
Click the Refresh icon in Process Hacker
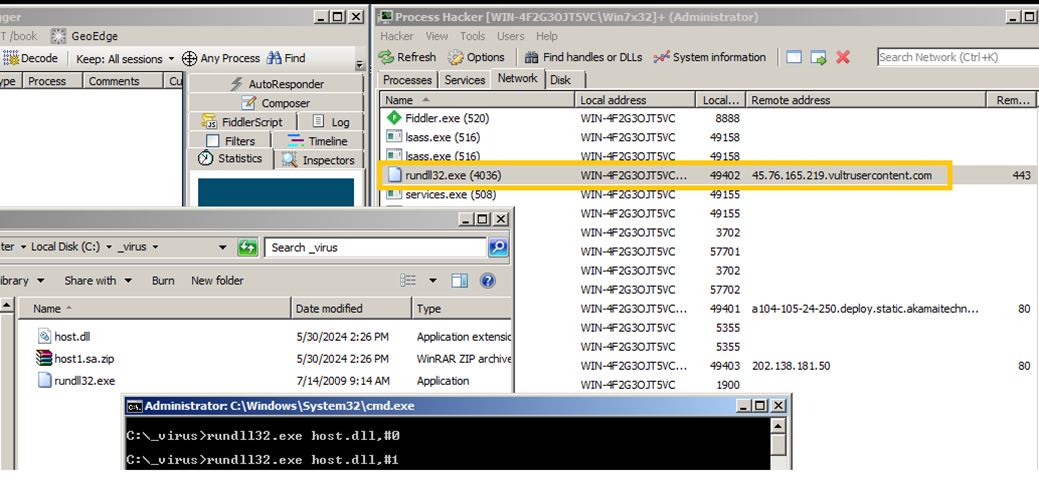[x=386, y=58]
